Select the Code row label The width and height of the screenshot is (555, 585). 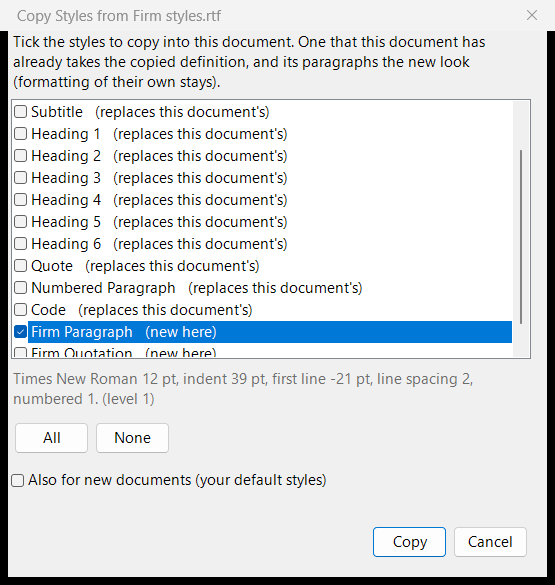(142, 310)
